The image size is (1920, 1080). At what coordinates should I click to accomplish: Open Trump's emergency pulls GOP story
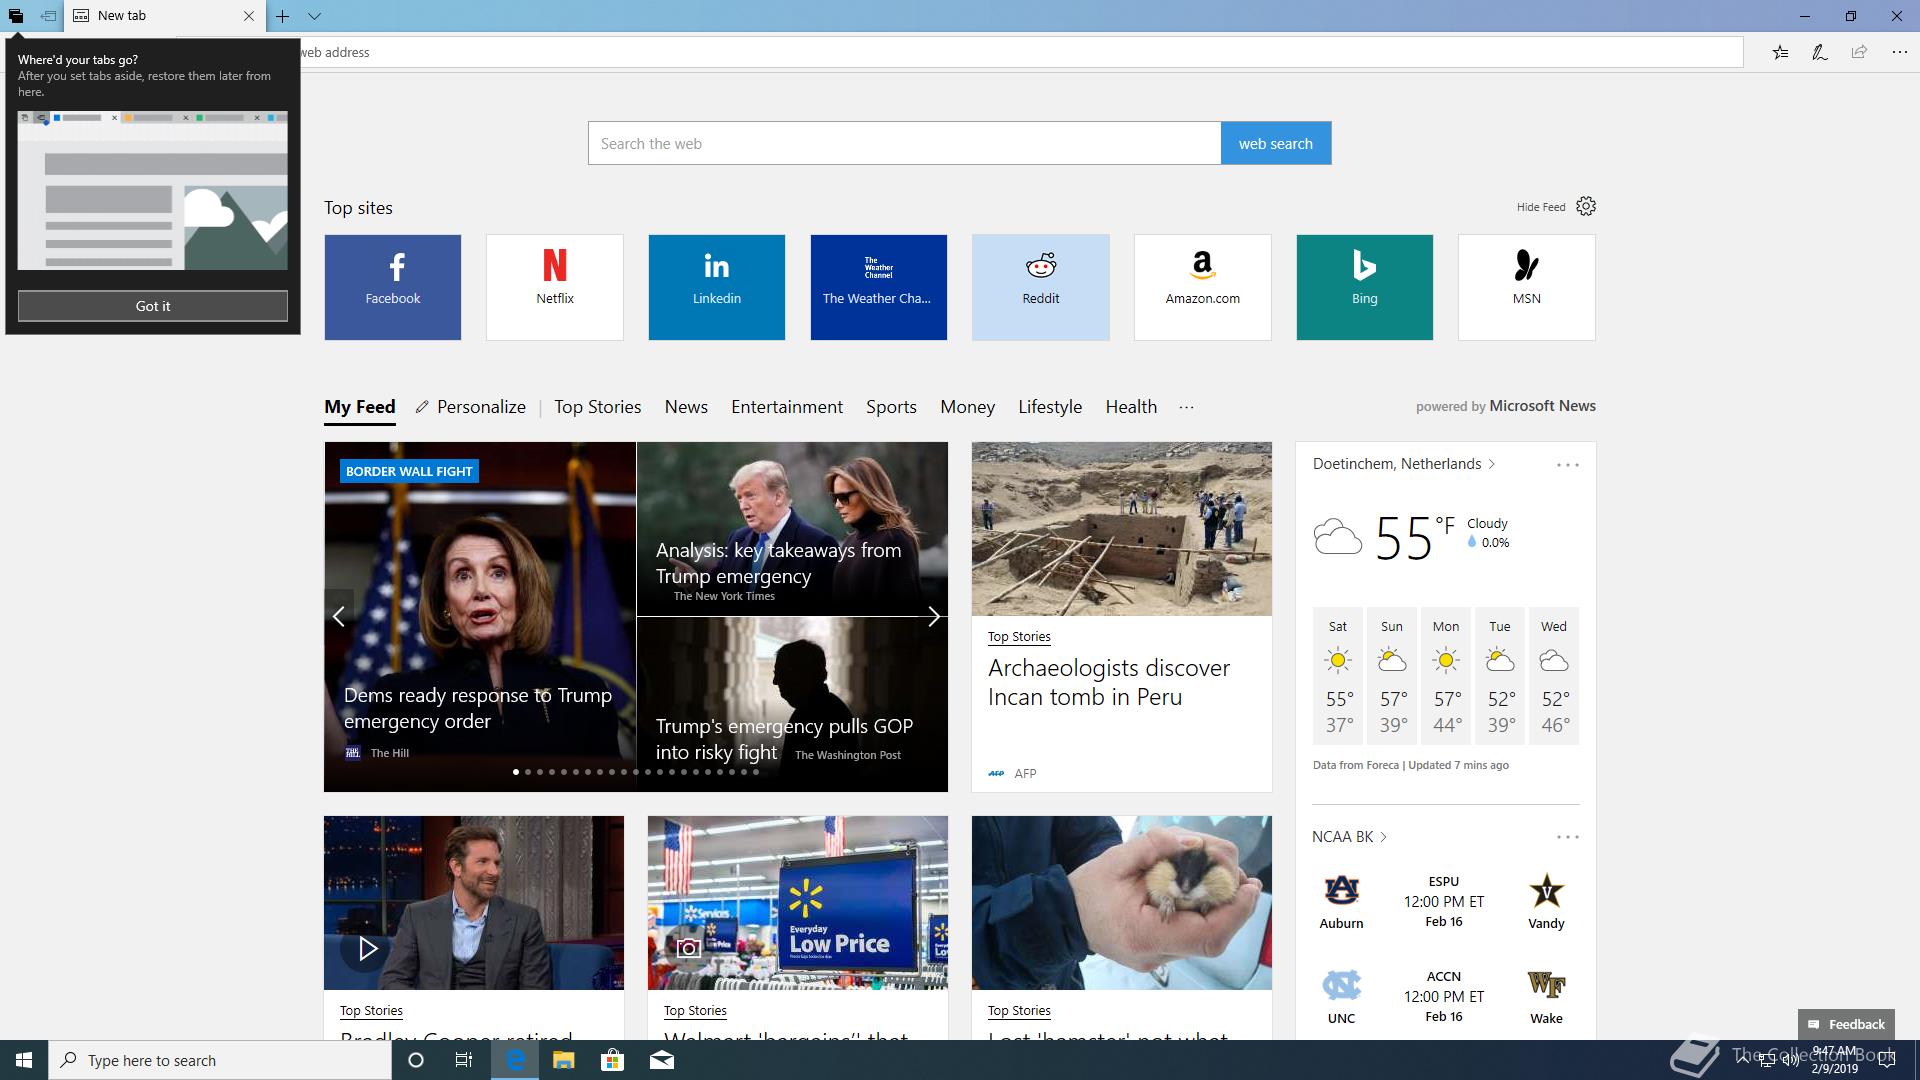[x=784, y=739]
